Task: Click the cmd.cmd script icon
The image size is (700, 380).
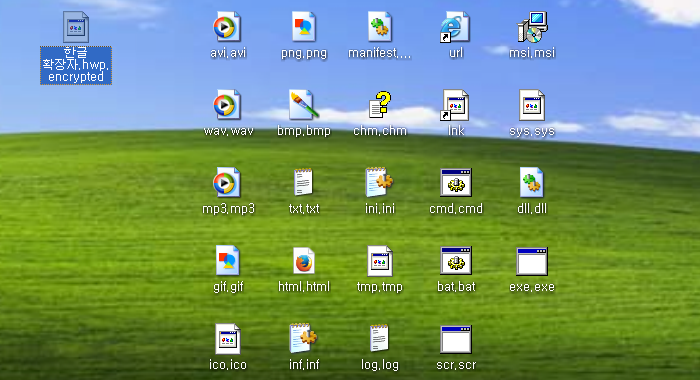Action: tap(456, 183)
